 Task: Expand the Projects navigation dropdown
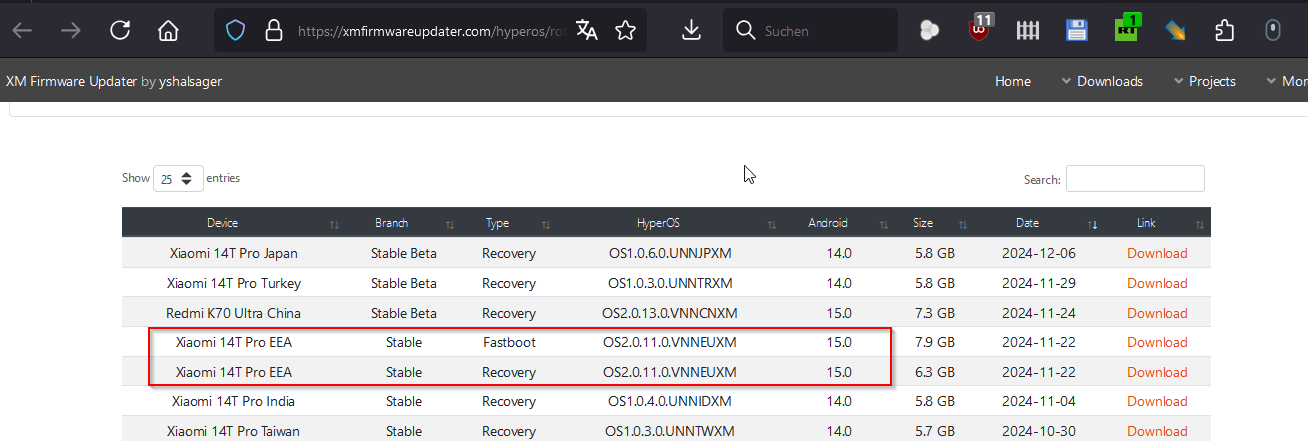pos(1204,81)
